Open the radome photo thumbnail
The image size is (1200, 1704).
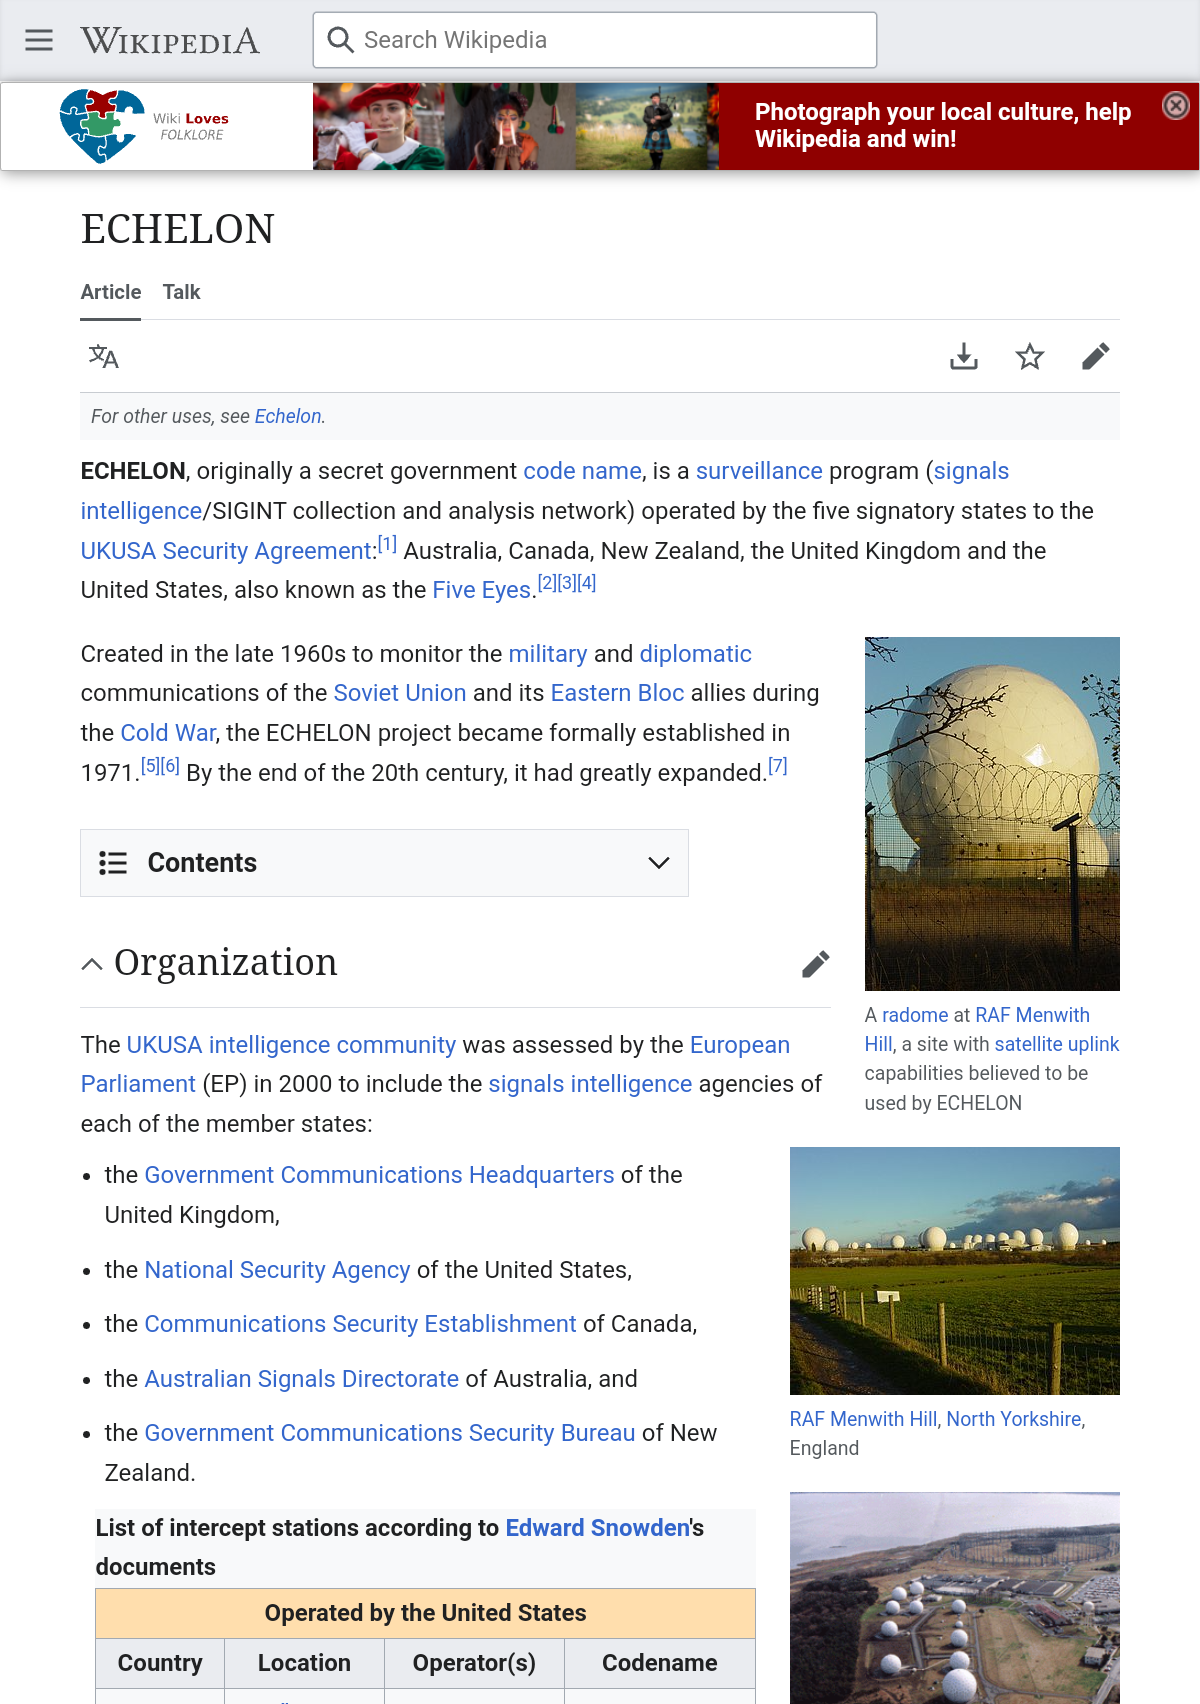click(992, 814)
